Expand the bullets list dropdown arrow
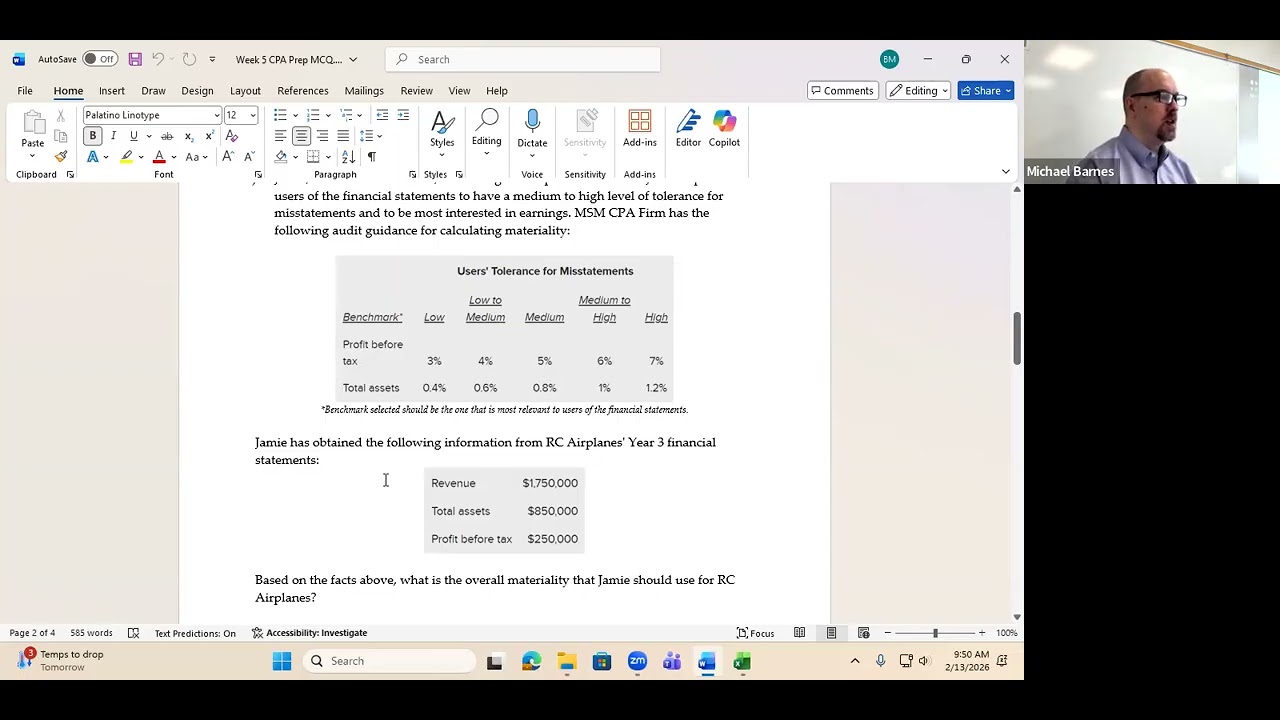The width and height of the screenshot is (1280, 720). pos(295,115)
